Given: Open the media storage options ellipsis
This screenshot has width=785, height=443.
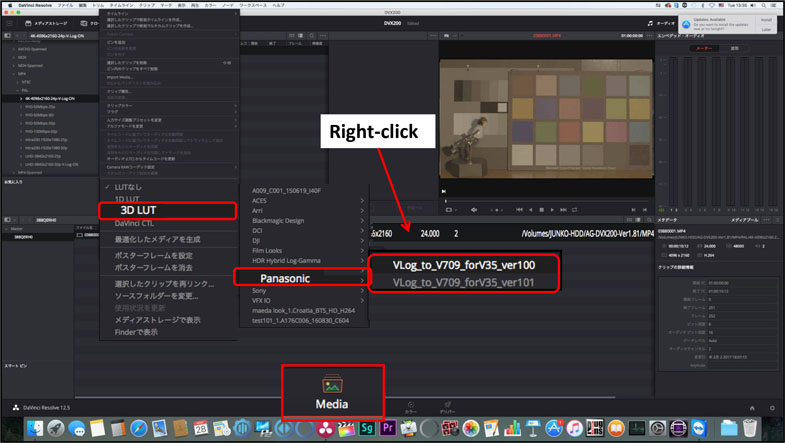Looking at the screenshot, I should tap(323, 36).
